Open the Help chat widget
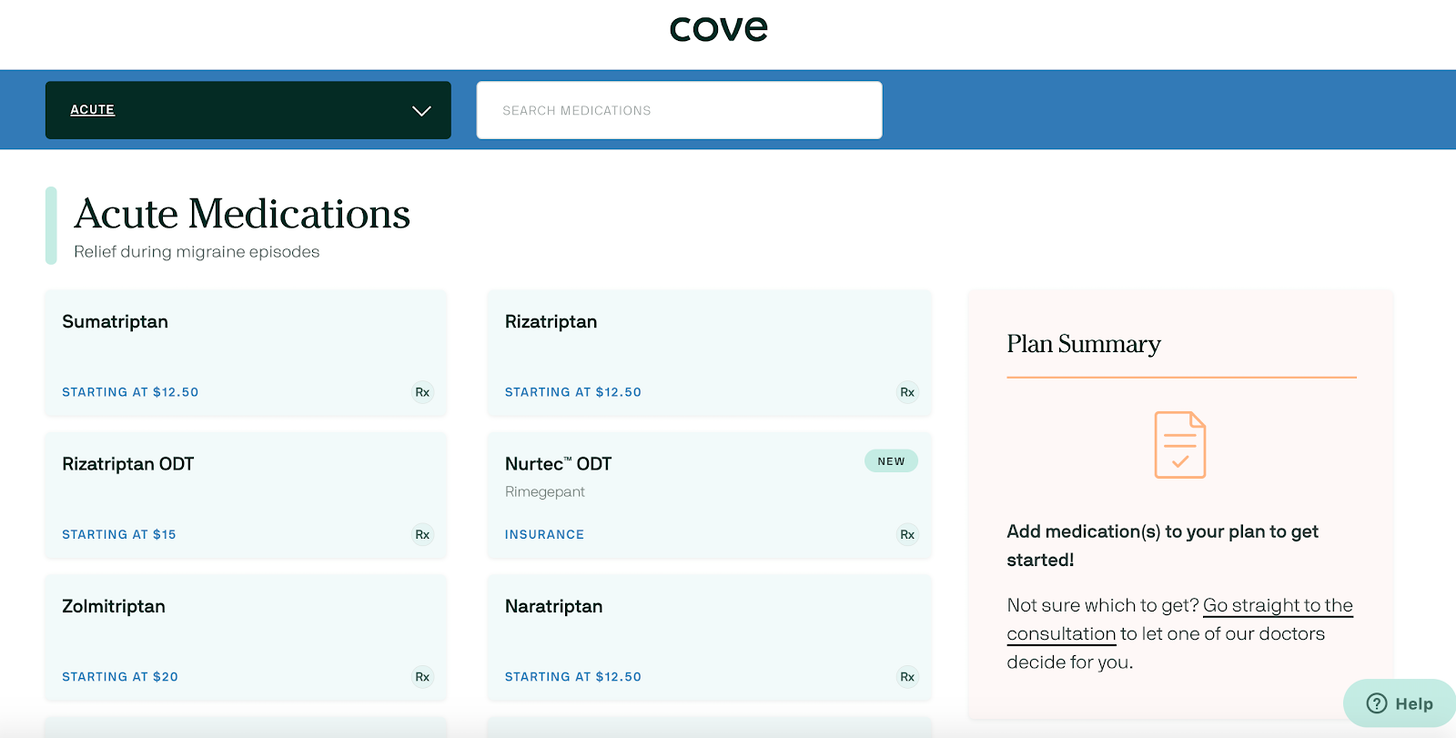The width and height of the screenshot is (1456, 738). pyautogui.click(x=1399, y=703)
